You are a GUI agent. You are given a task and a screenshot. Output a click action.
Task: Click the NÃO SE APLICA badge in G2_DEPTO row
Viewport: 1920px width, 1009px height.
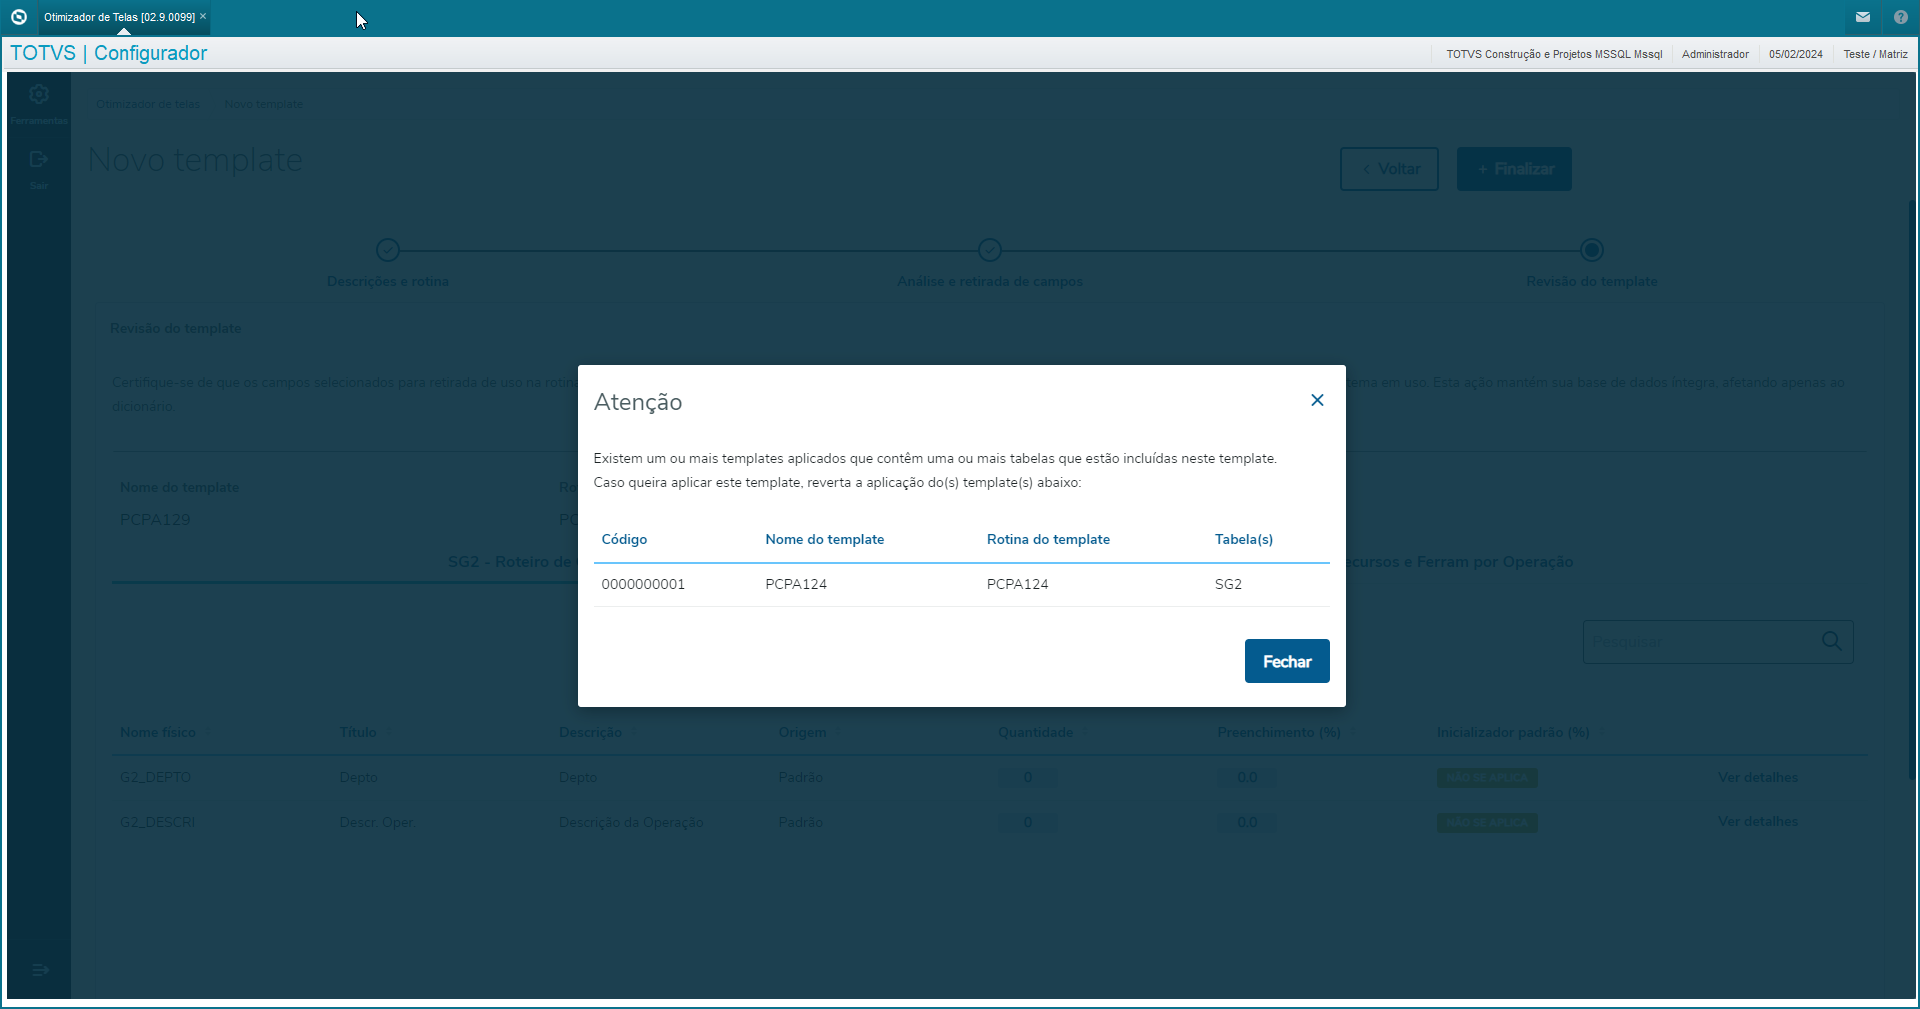point(1487,777)
